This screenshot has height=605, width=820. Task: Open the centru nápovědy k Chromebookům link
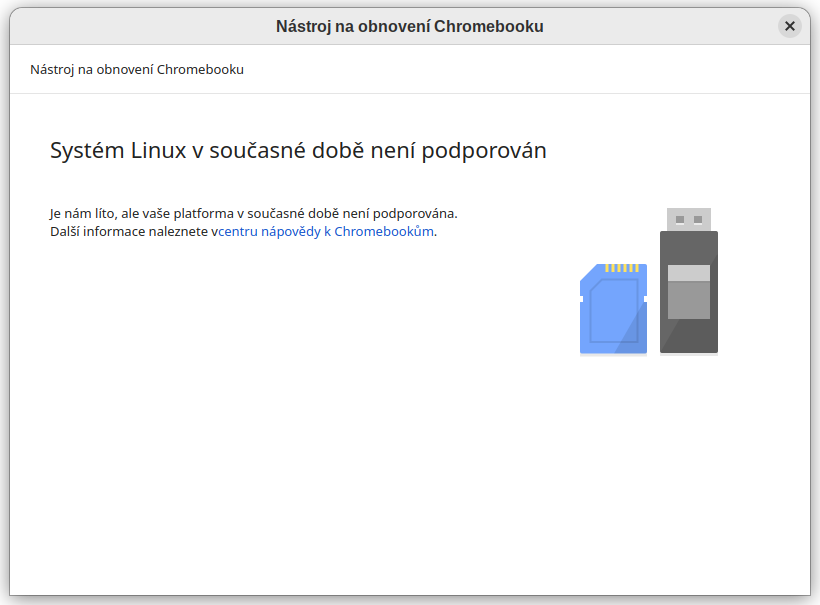click(326, 231)
